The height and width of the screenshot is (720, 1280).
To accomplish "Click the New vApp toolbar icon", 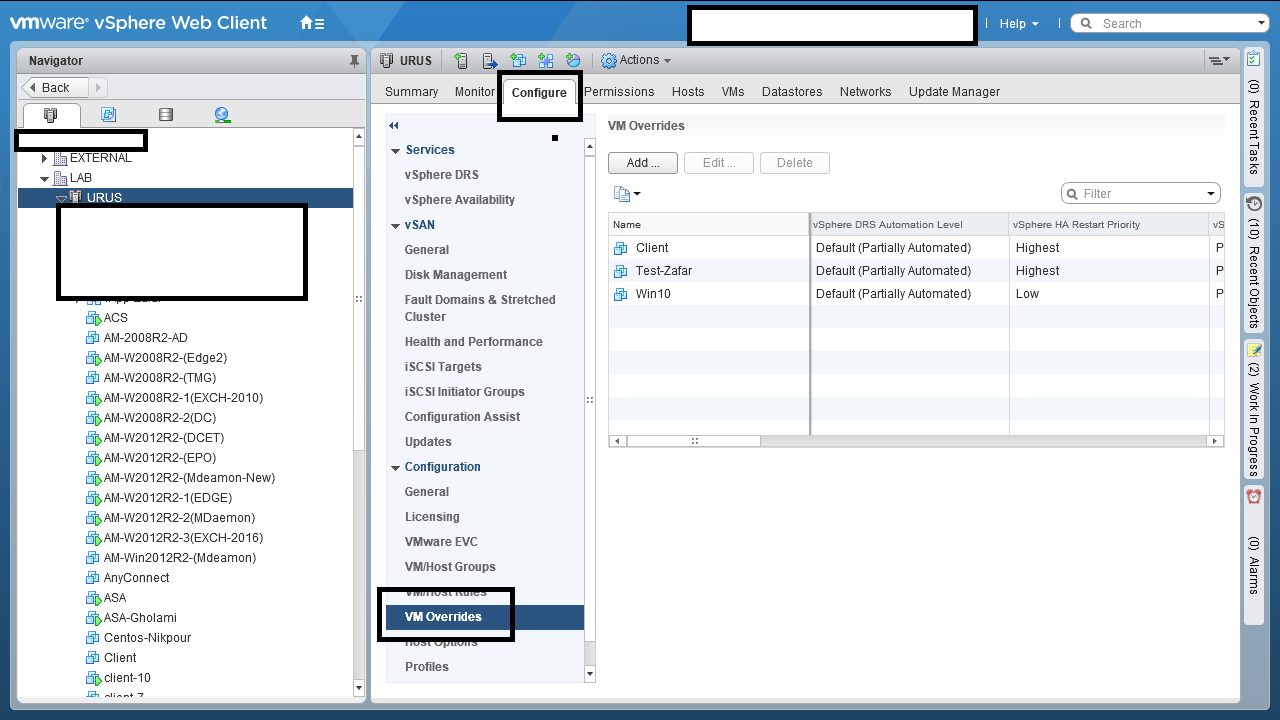I will click(x=546, y=61).
